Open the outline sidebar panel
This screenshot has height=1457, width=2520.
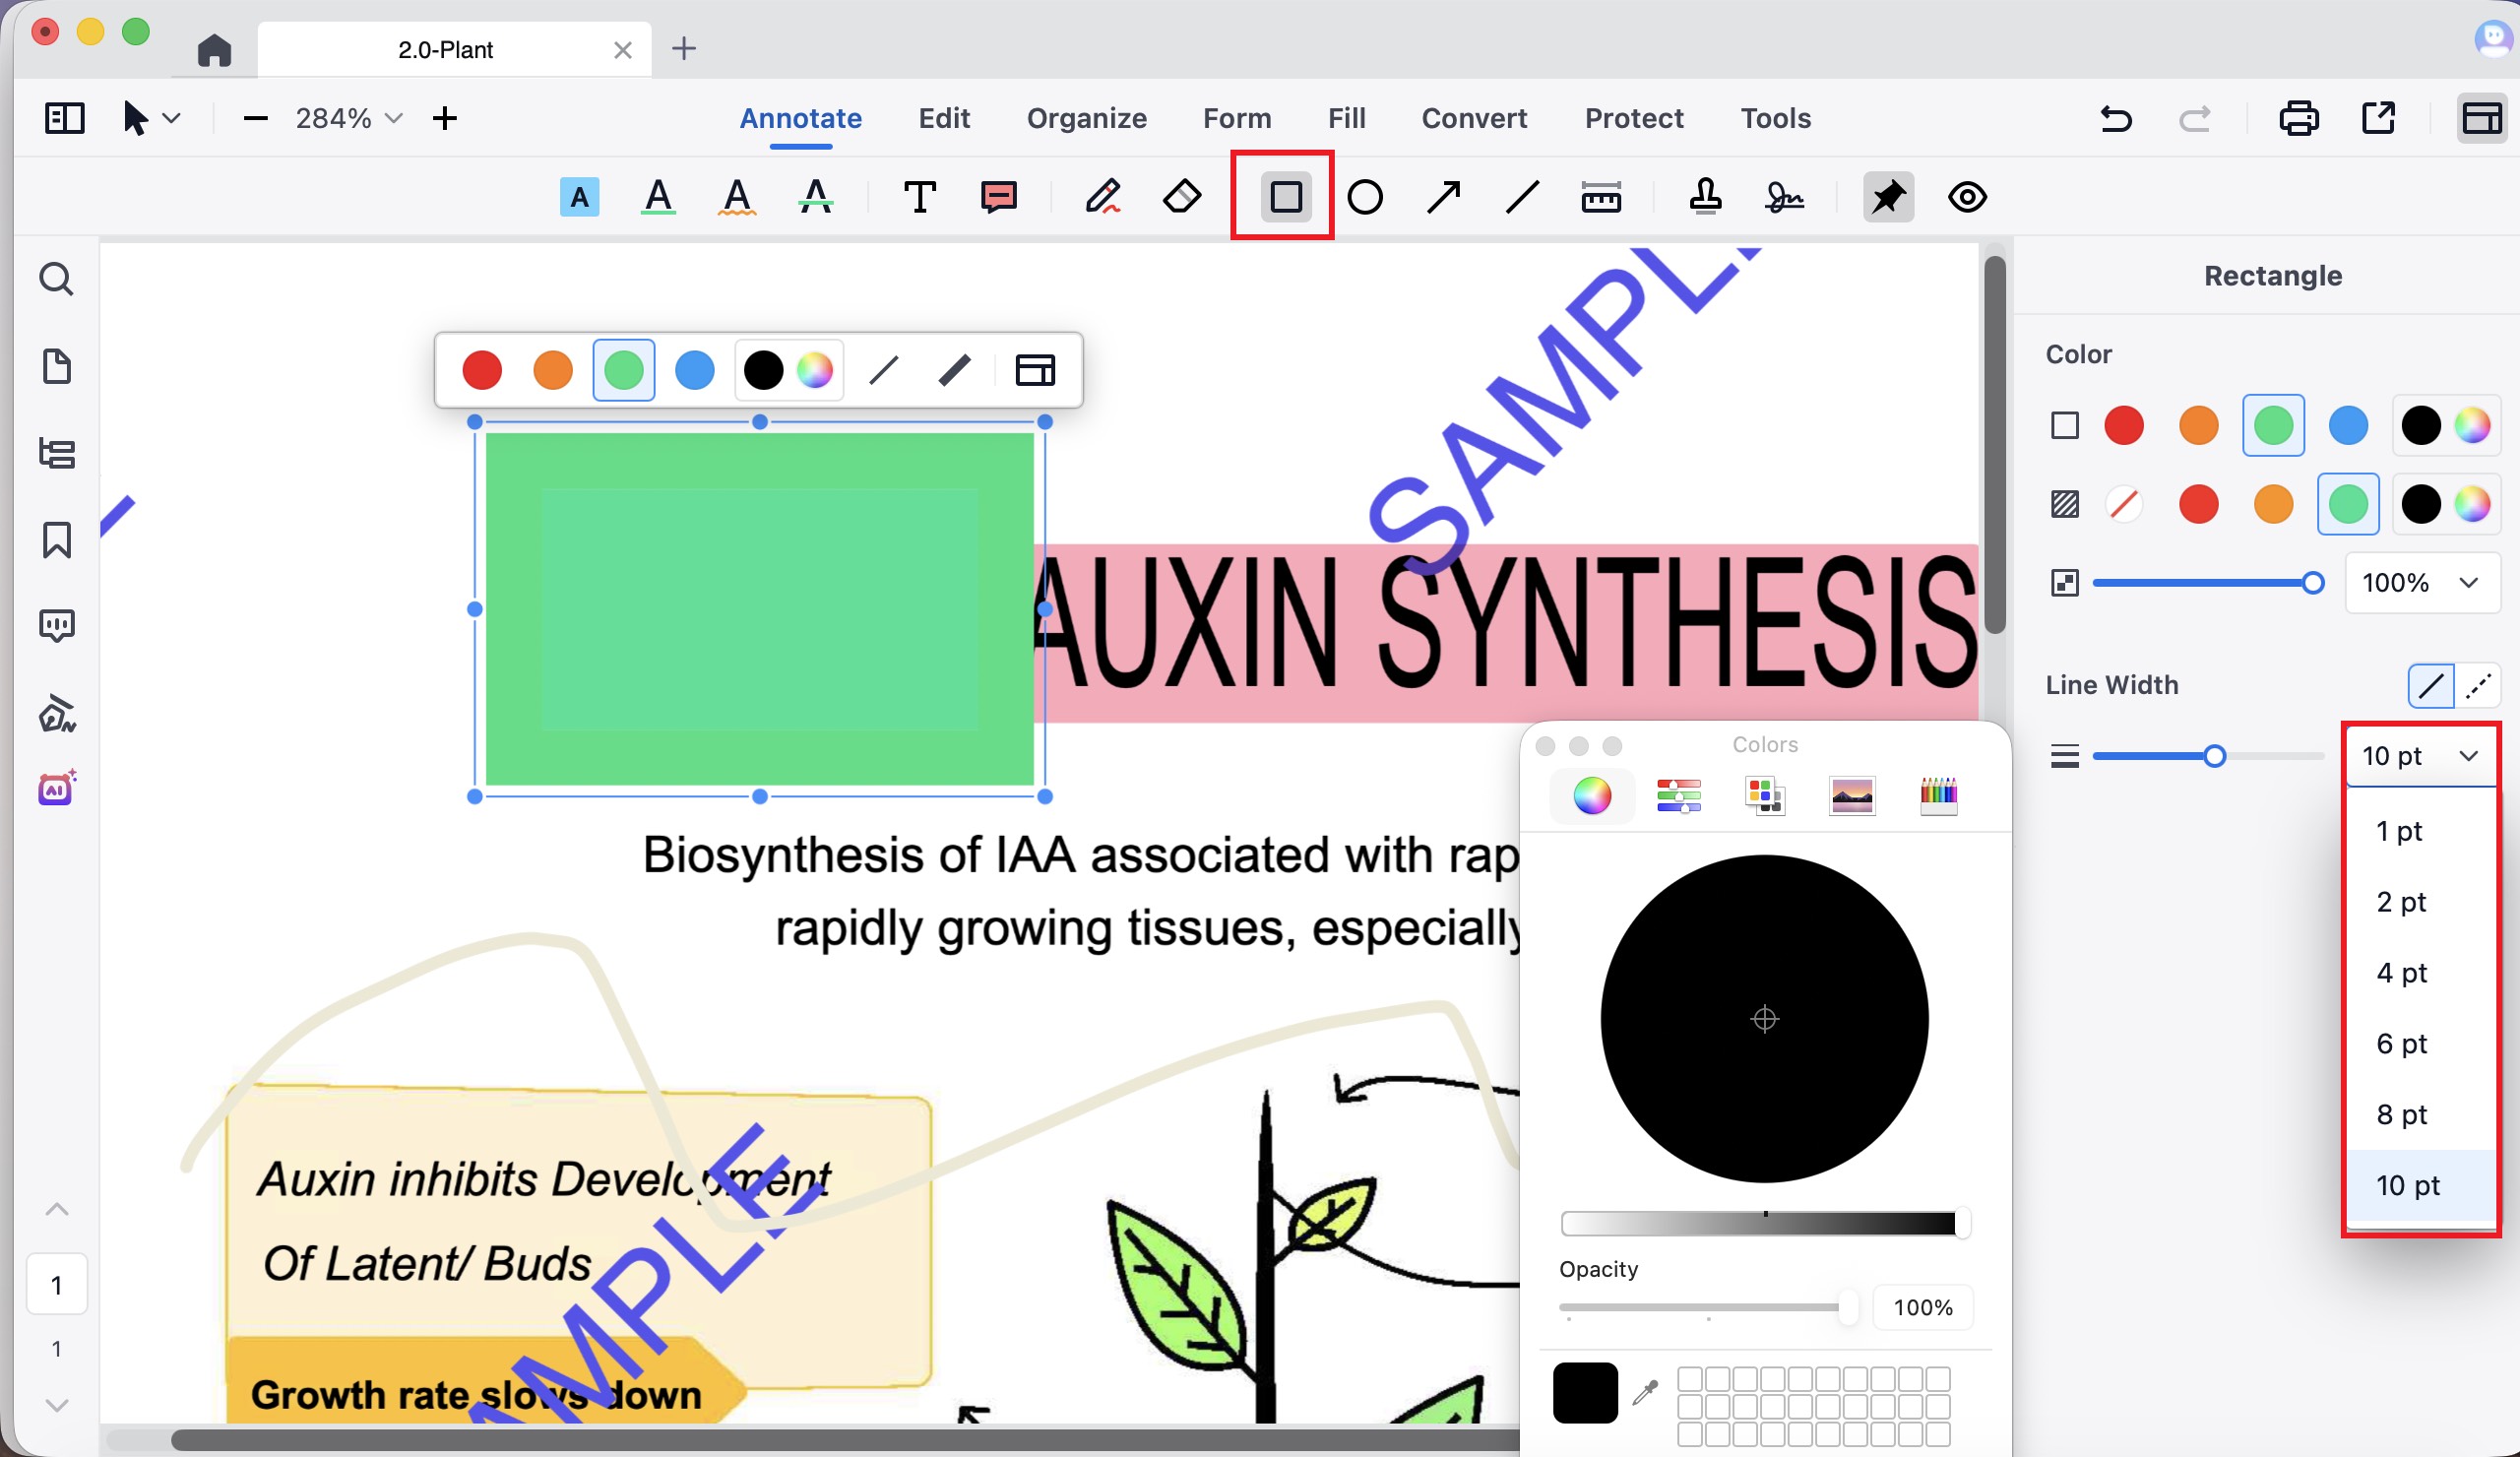point(56,453)
